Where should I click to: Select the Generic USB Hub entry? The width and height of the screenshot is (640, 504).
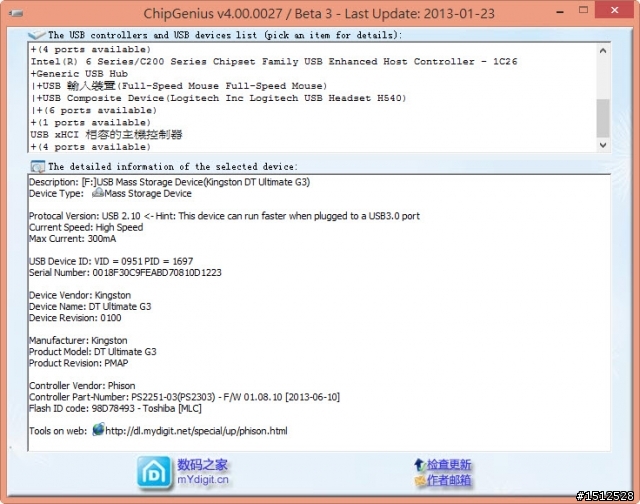[x=79, y=74]
